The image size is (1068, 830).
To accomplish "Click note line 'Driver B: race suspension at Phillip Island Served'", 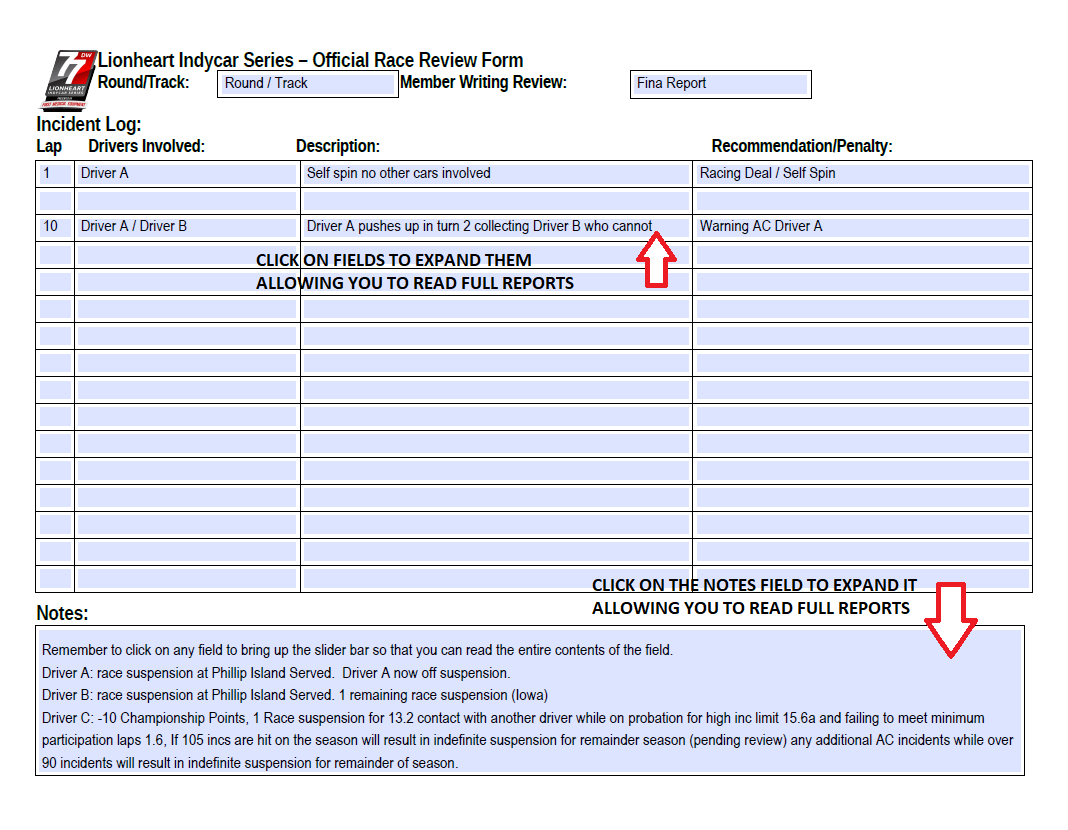I will pyautogui.click(x=295, y=695).
